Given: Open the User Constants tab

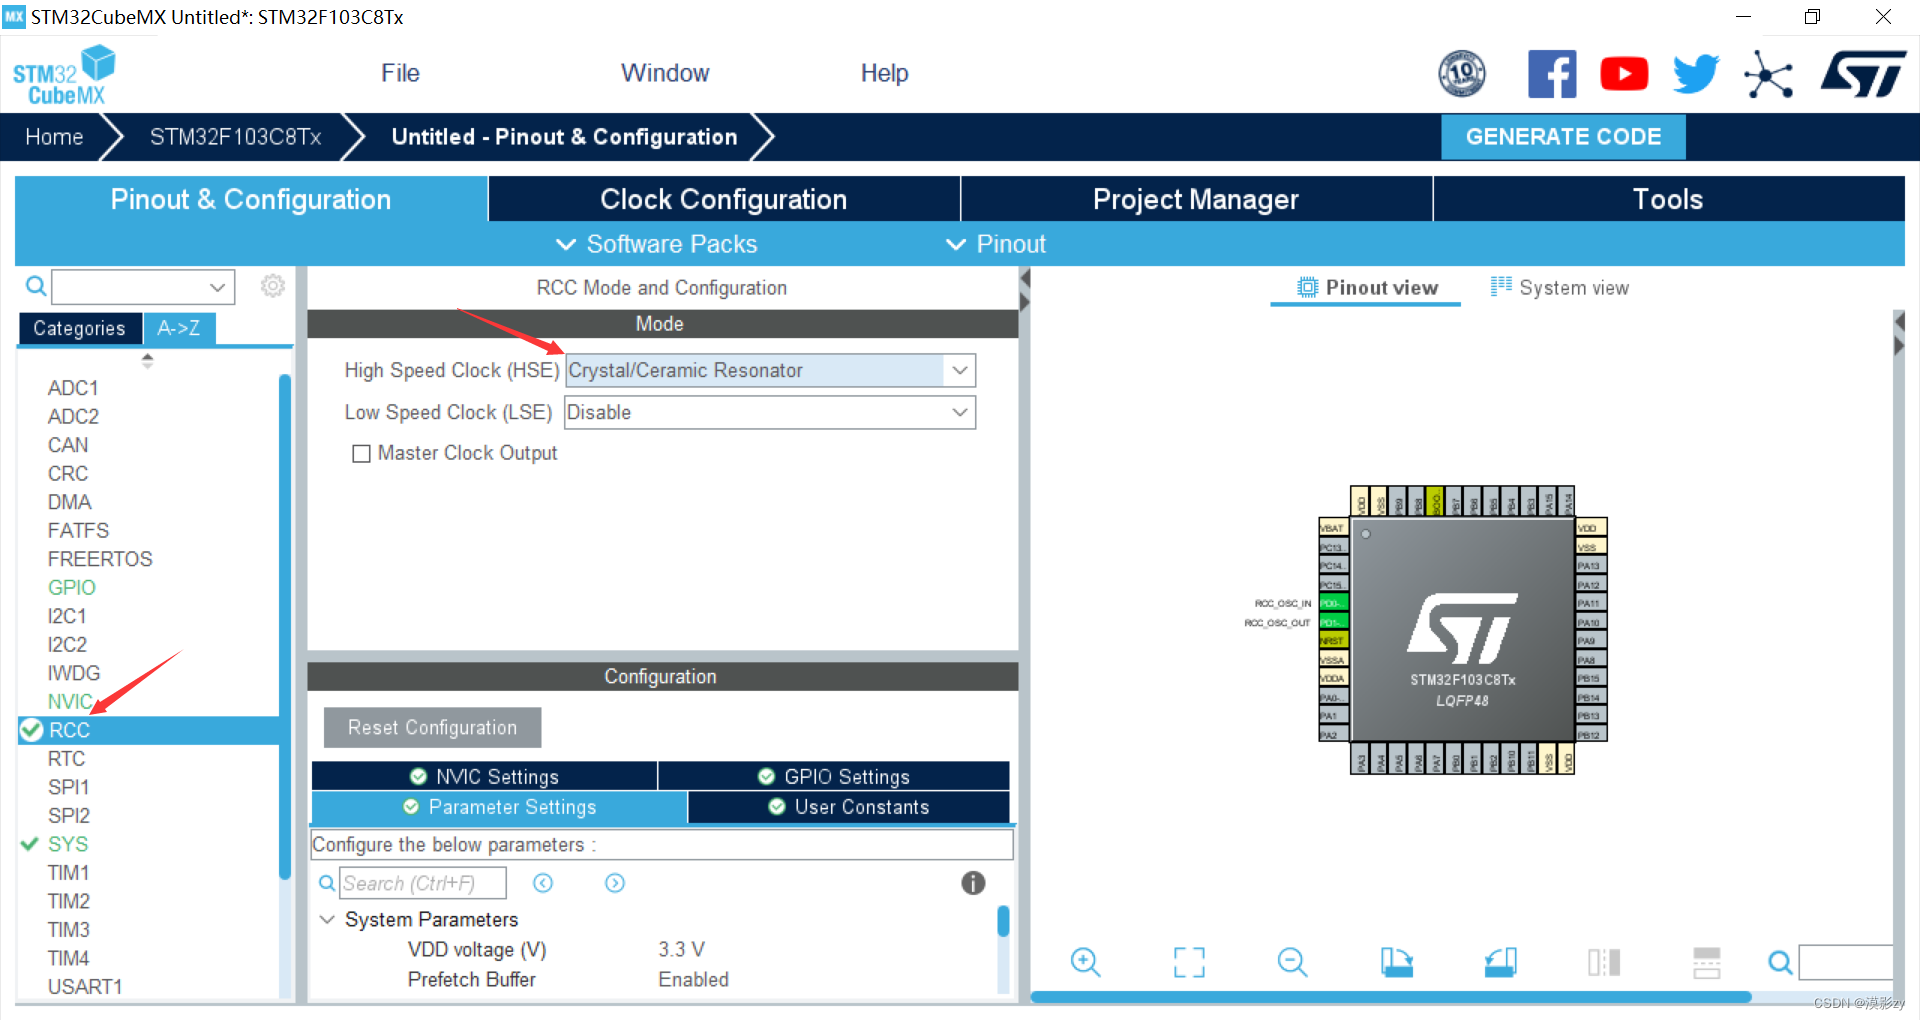Looking at the screenshot, I should click(848, 807).
